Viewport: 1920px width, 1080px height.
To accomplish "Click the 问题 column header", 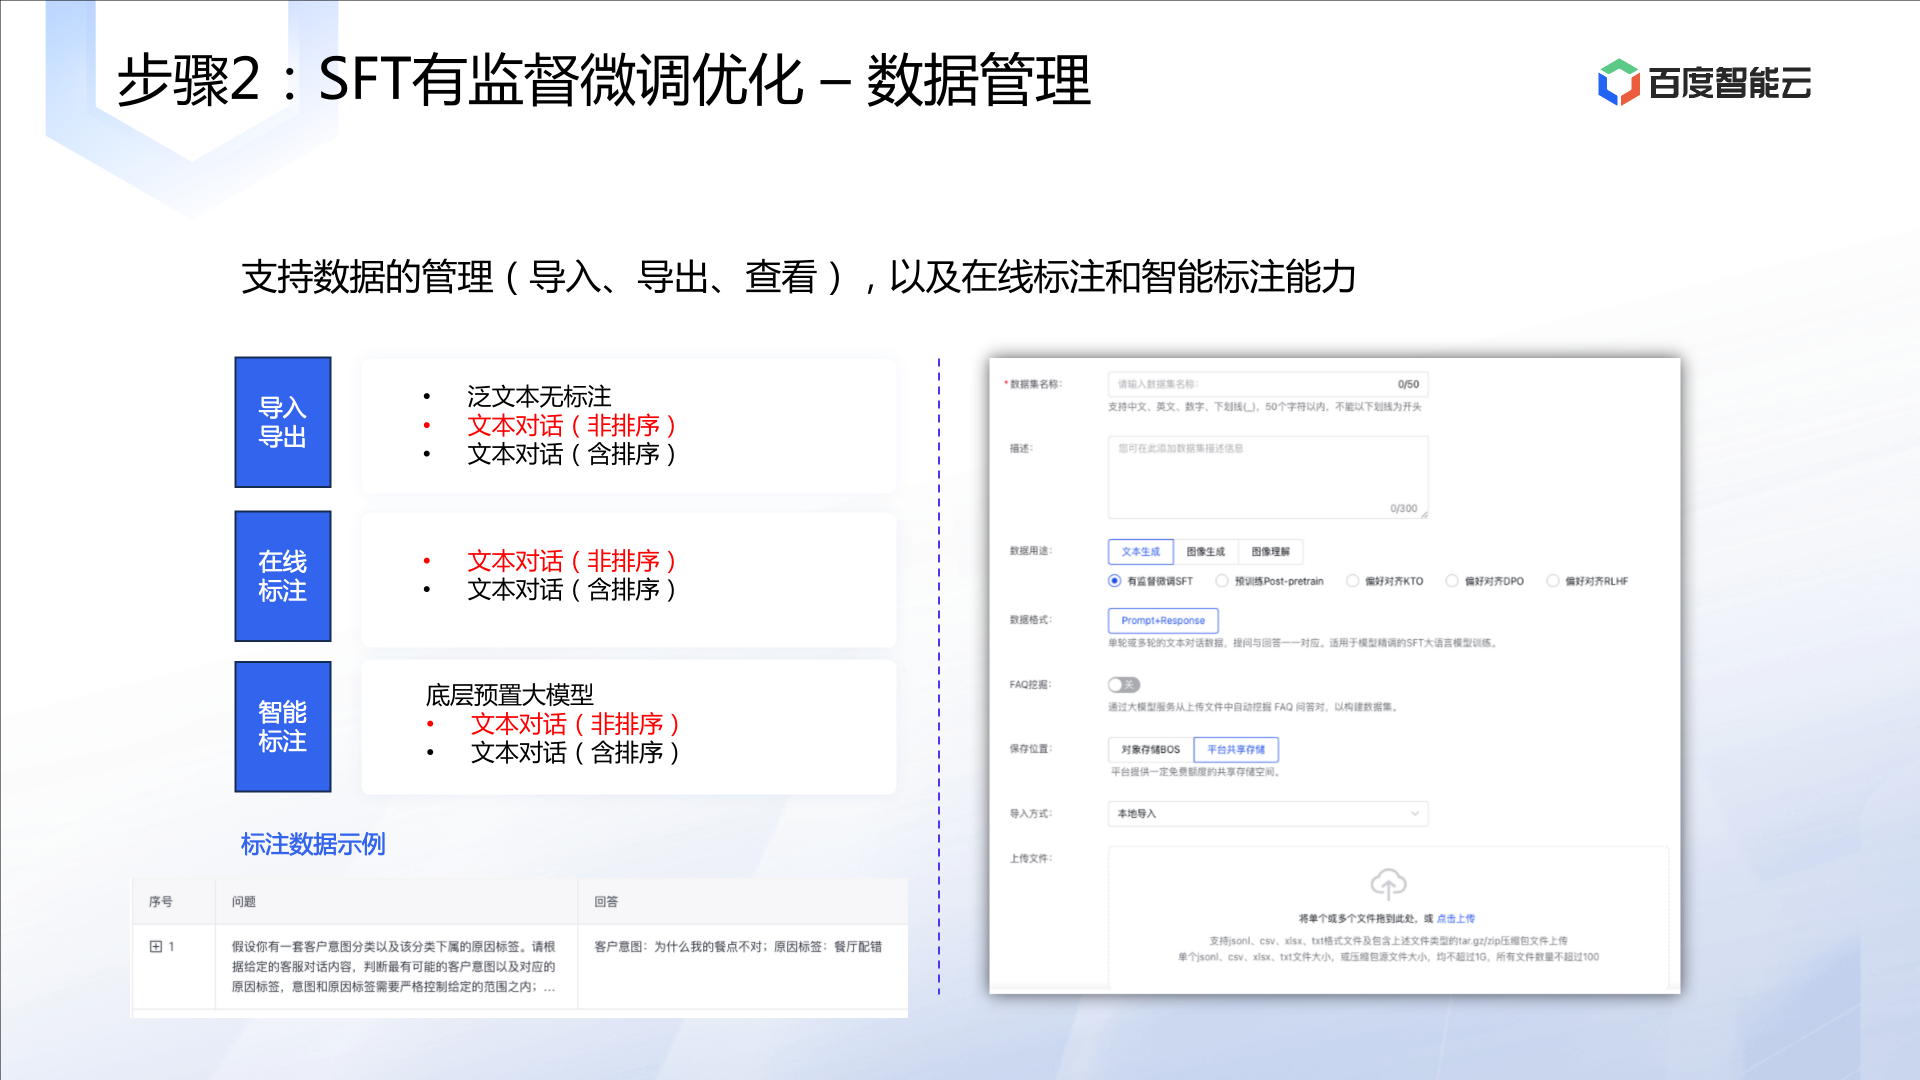I will pos(244,902).
